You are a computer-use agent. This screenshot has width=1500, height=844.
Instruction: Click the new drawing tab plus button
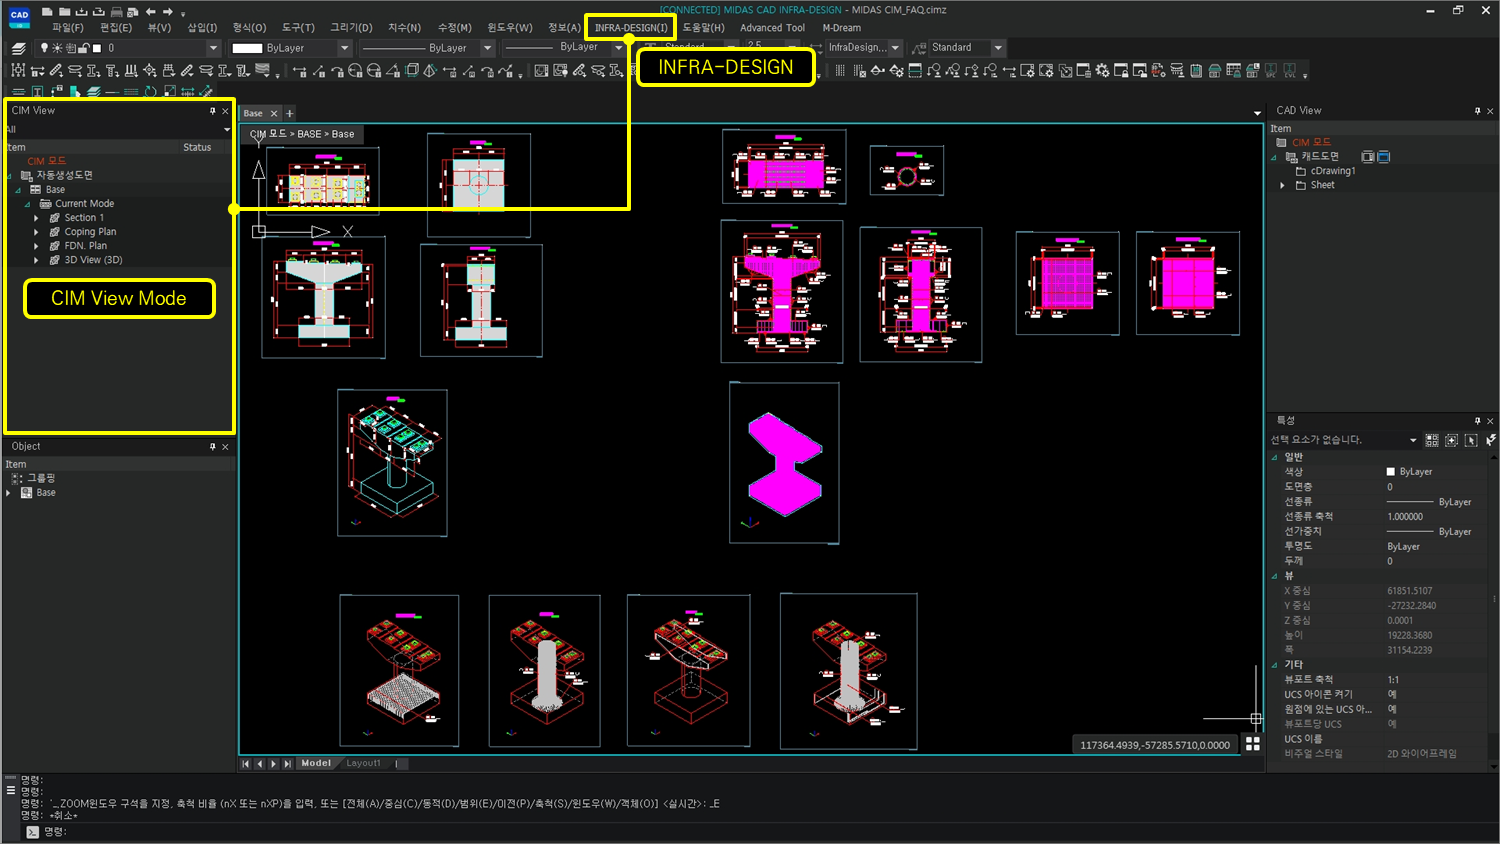[290, 113]
